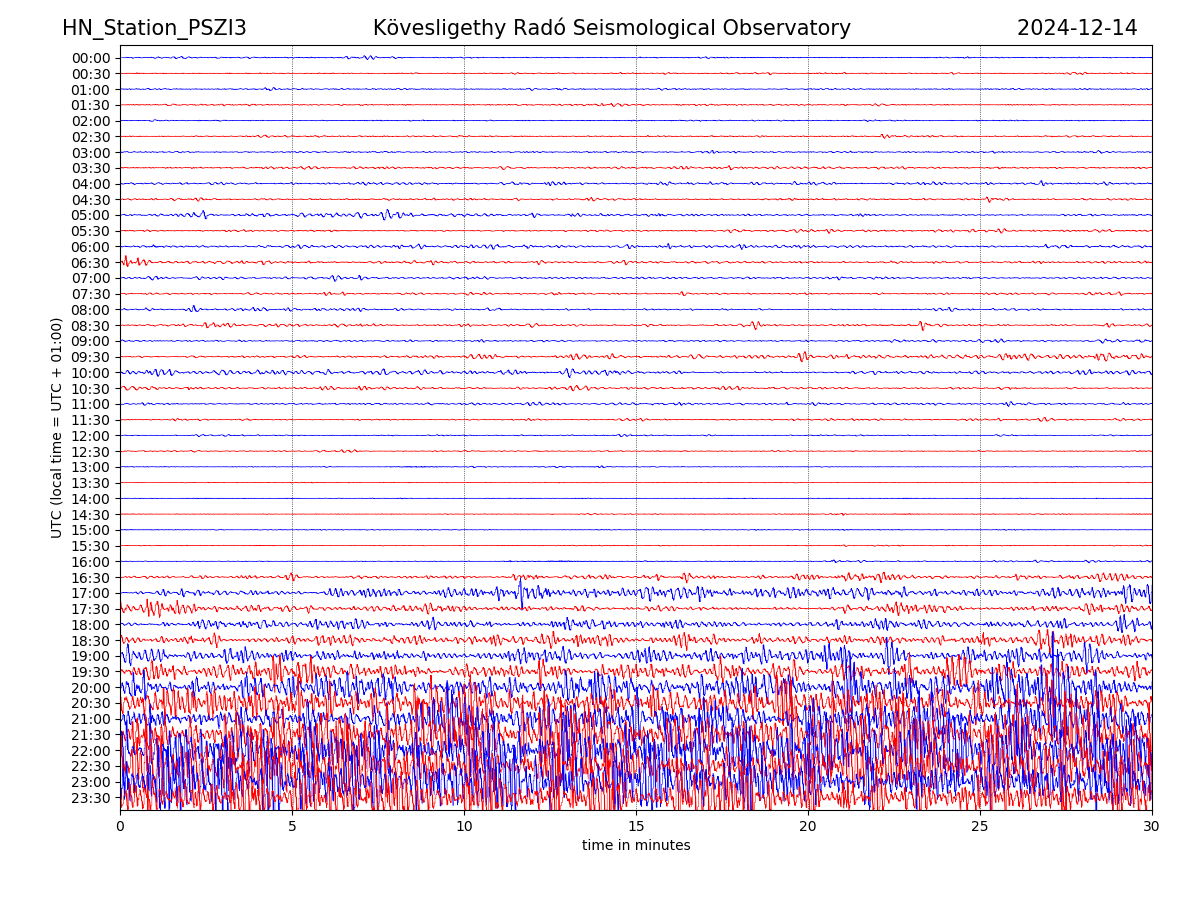Click the 08:30 trace row label
Viewport: 1200px width, 900px height.
click(91, 326)
